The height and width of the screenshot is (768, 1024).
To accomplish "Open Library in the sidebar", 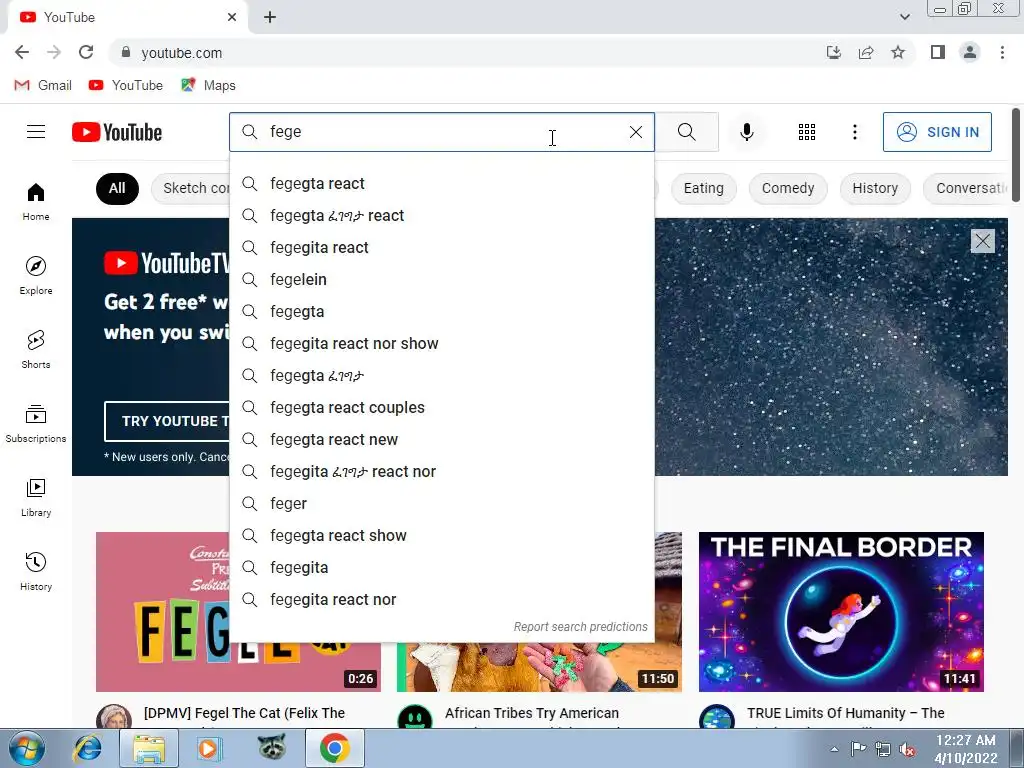I will [x=36, y=497].
